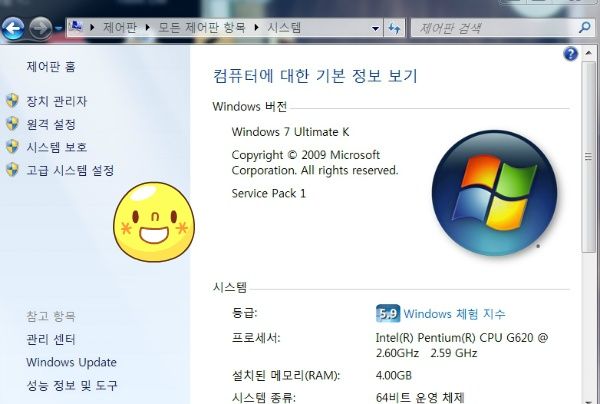This screenshot has width=600, height=404.
Task: Open Windows 체험 지수 link
Action: point(454,314)
